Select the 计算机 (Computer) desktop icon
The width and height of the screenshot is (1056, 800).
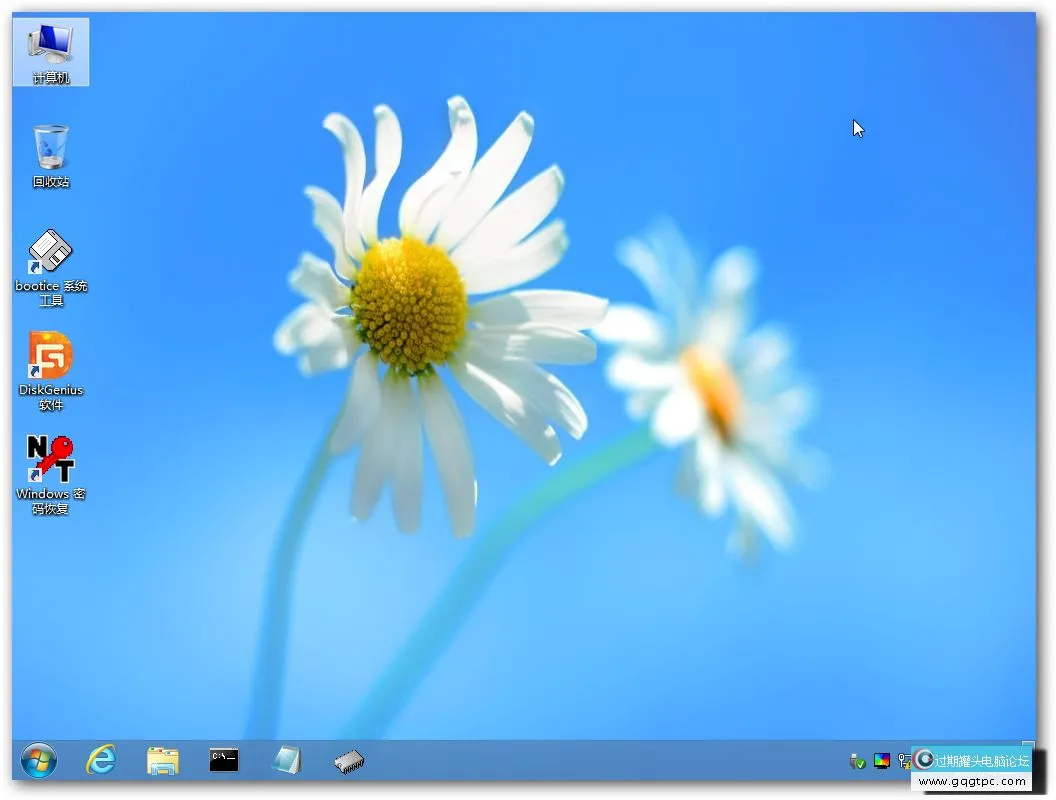[x=50, y=50]
